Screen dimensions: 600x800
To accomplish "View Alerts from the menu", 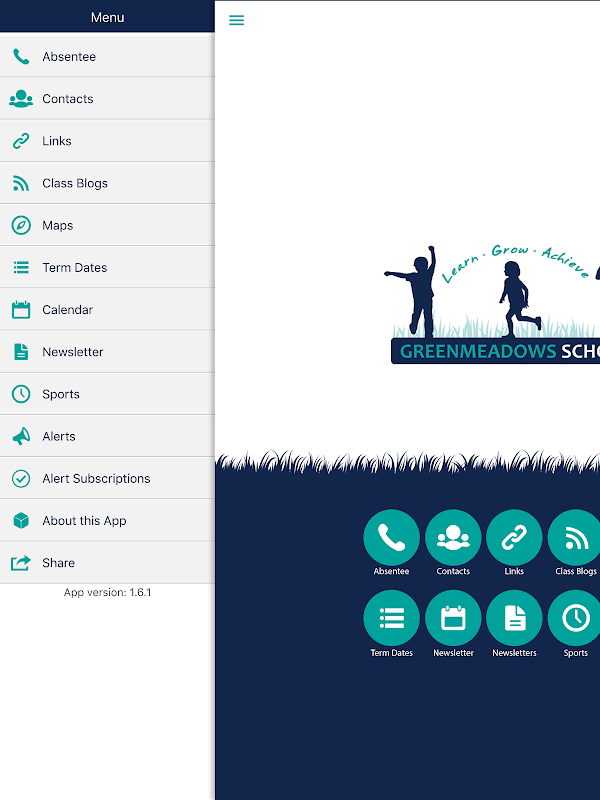I will tap(107, 436).
